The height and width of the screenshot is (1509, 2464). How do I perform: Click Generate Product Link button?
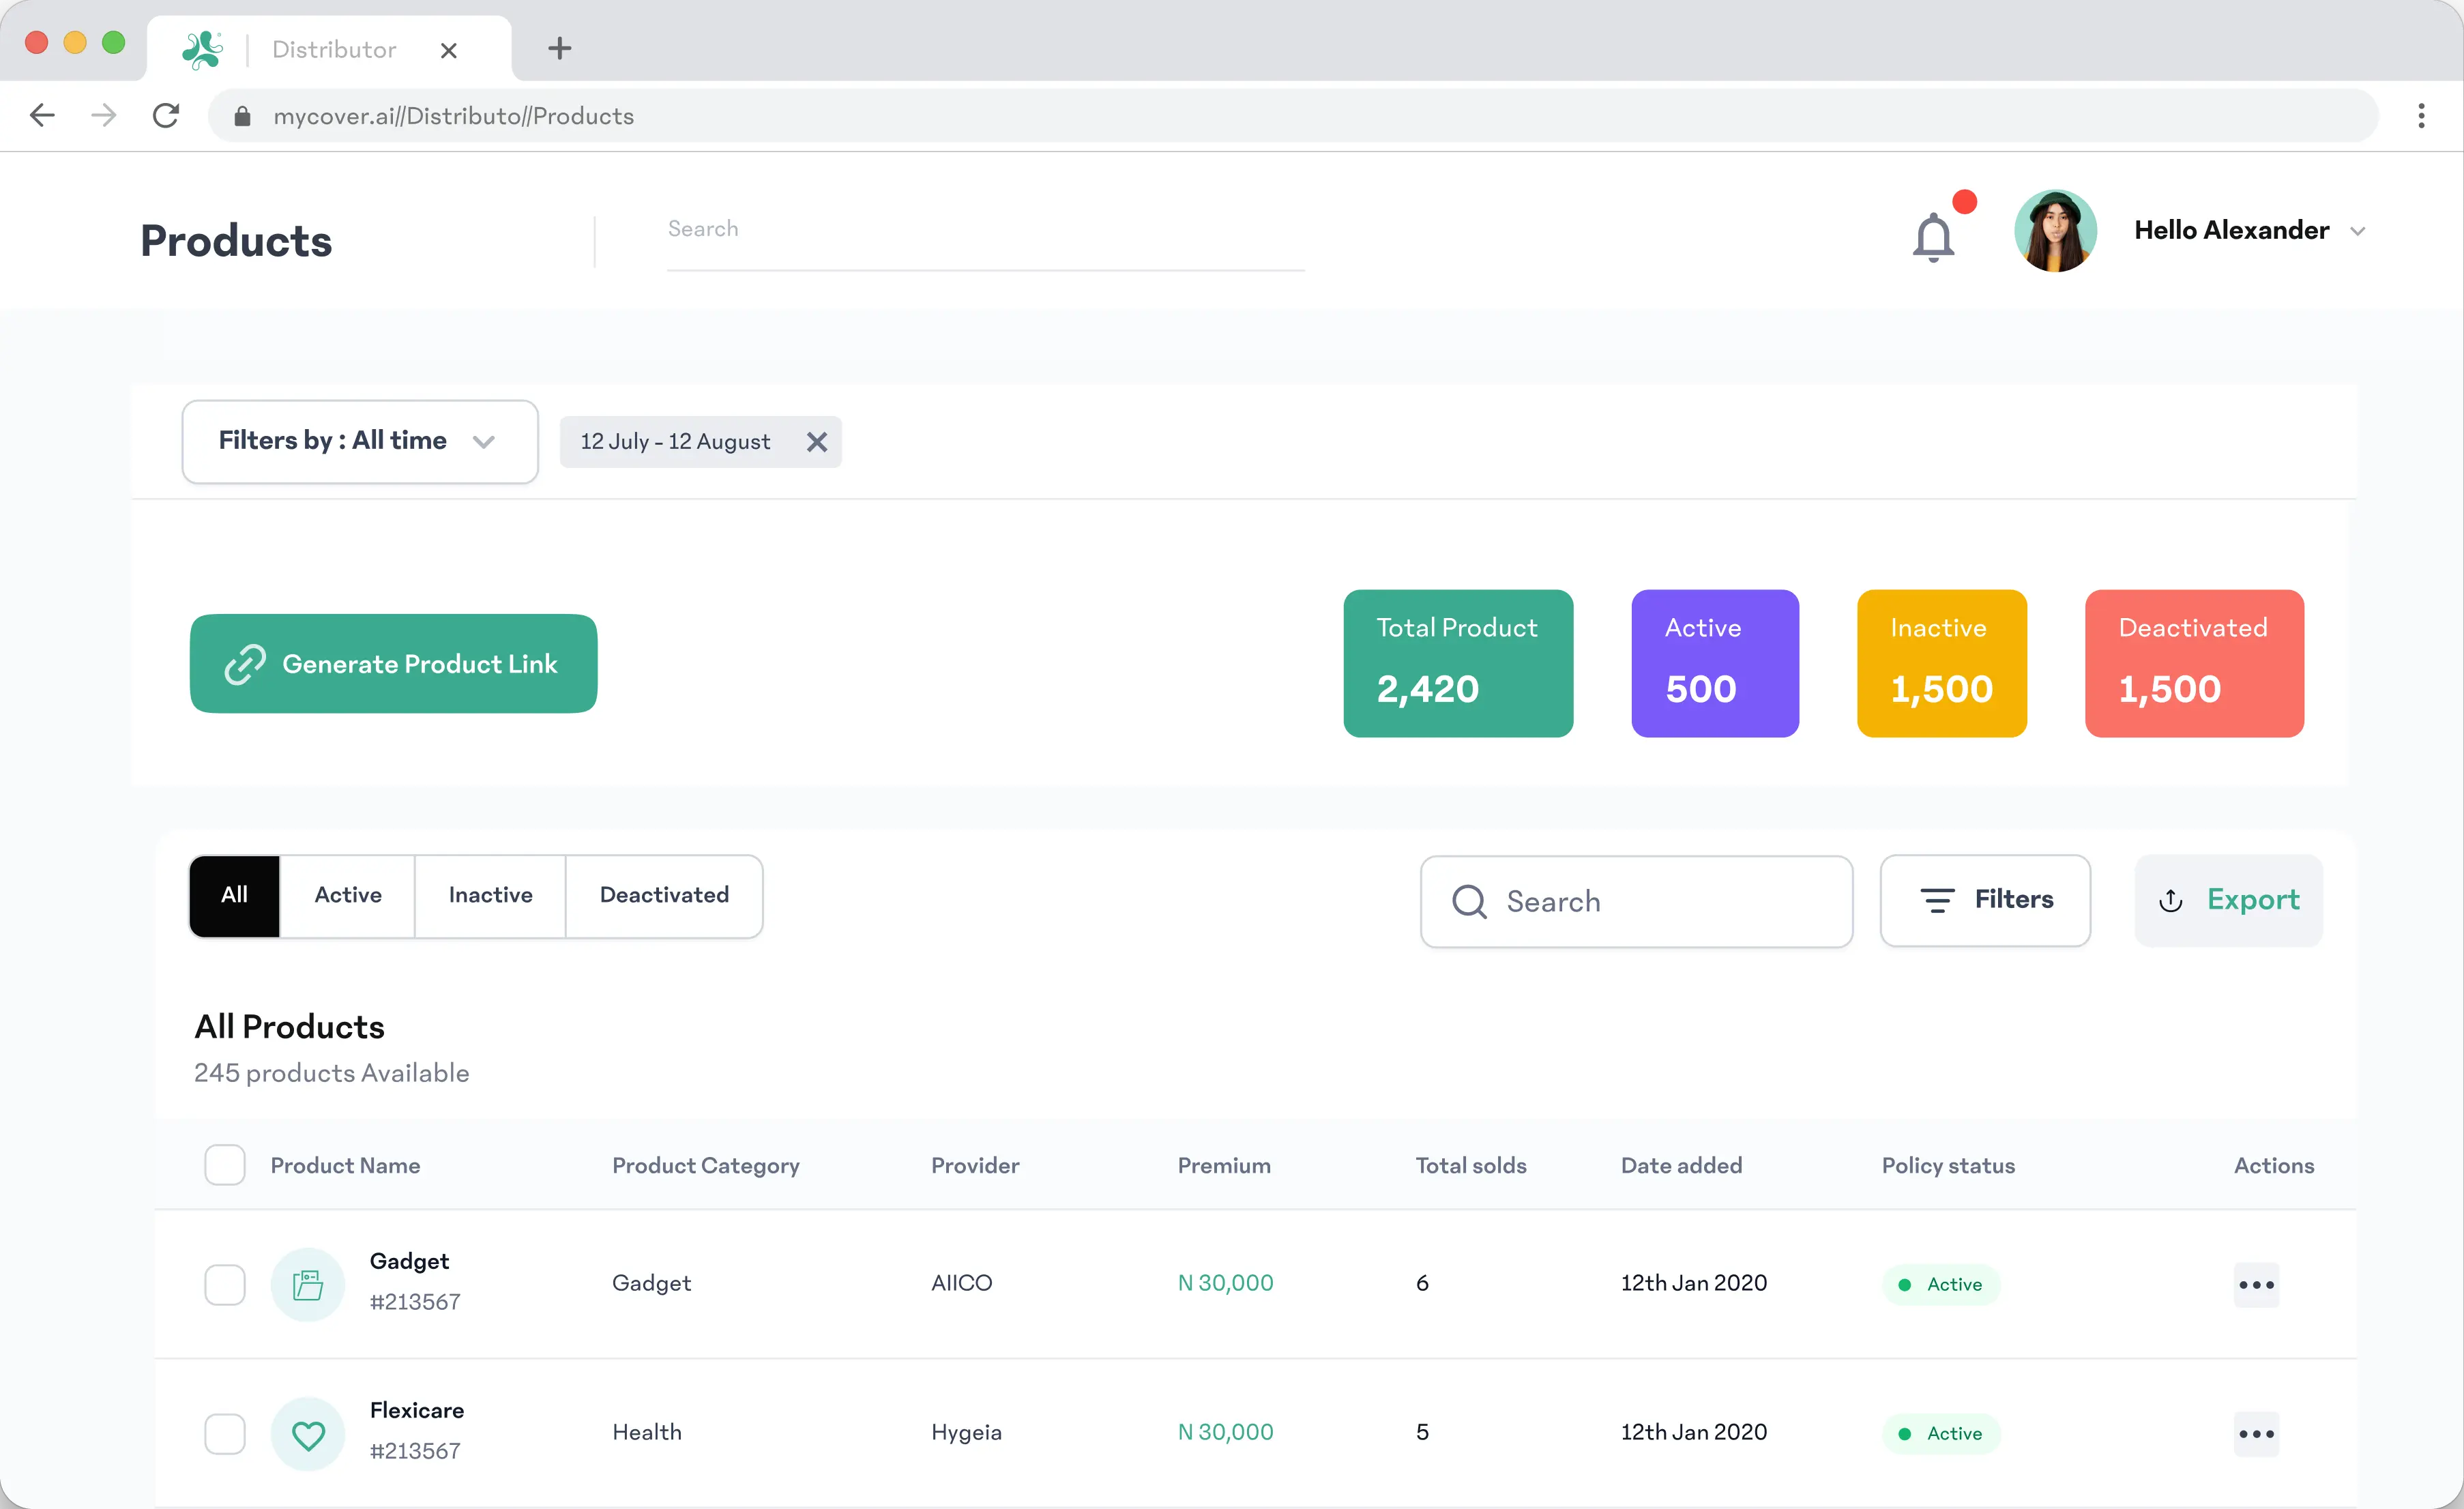[393, 663]
